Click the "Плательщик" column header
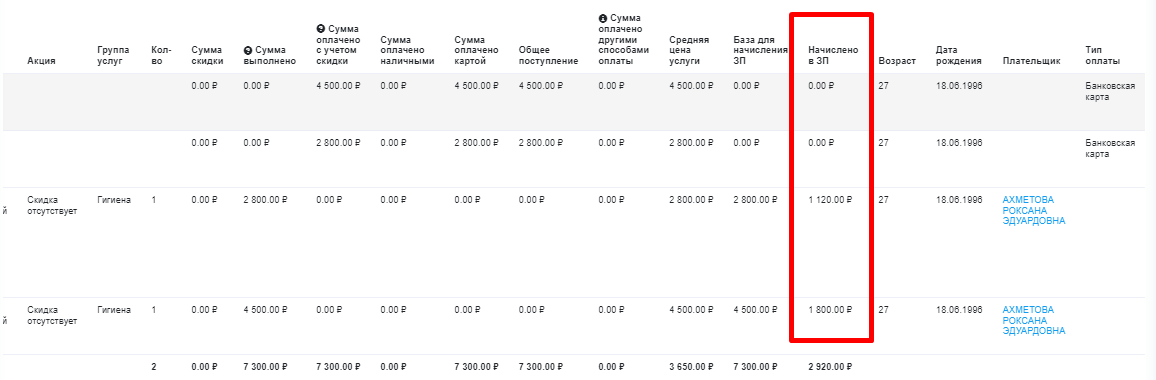The width and height of the screenshot is (1156, 380). pos(1031,61)
